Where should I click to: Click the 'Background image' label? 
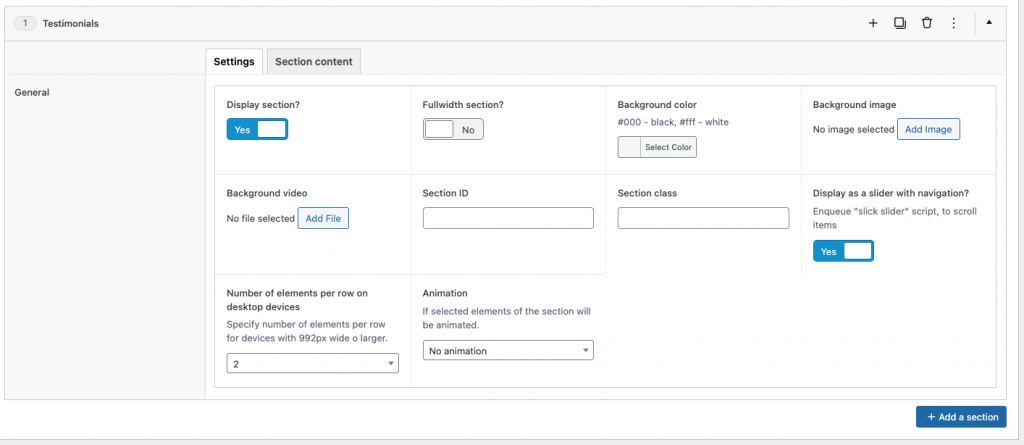854,104
